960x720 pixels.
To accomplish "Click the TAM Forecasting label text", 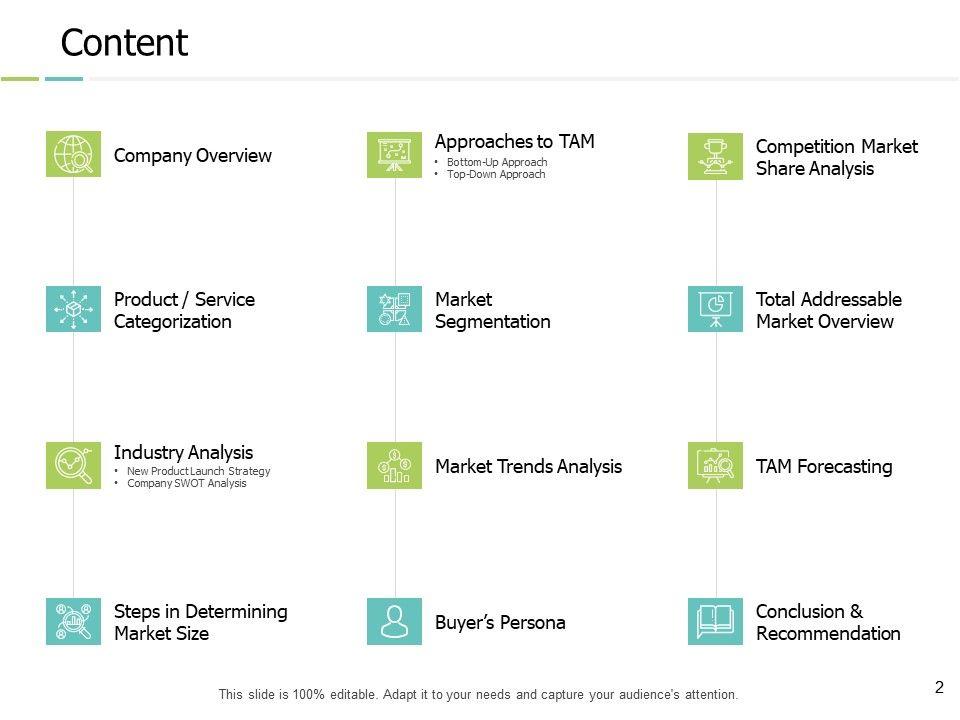I will [x=824, y=467].
